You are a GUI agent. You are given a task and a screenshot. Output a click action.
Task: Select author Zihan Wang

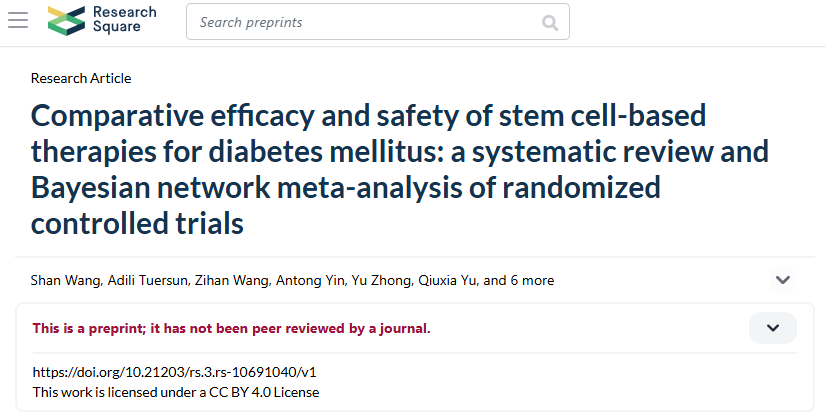[232, 280]
